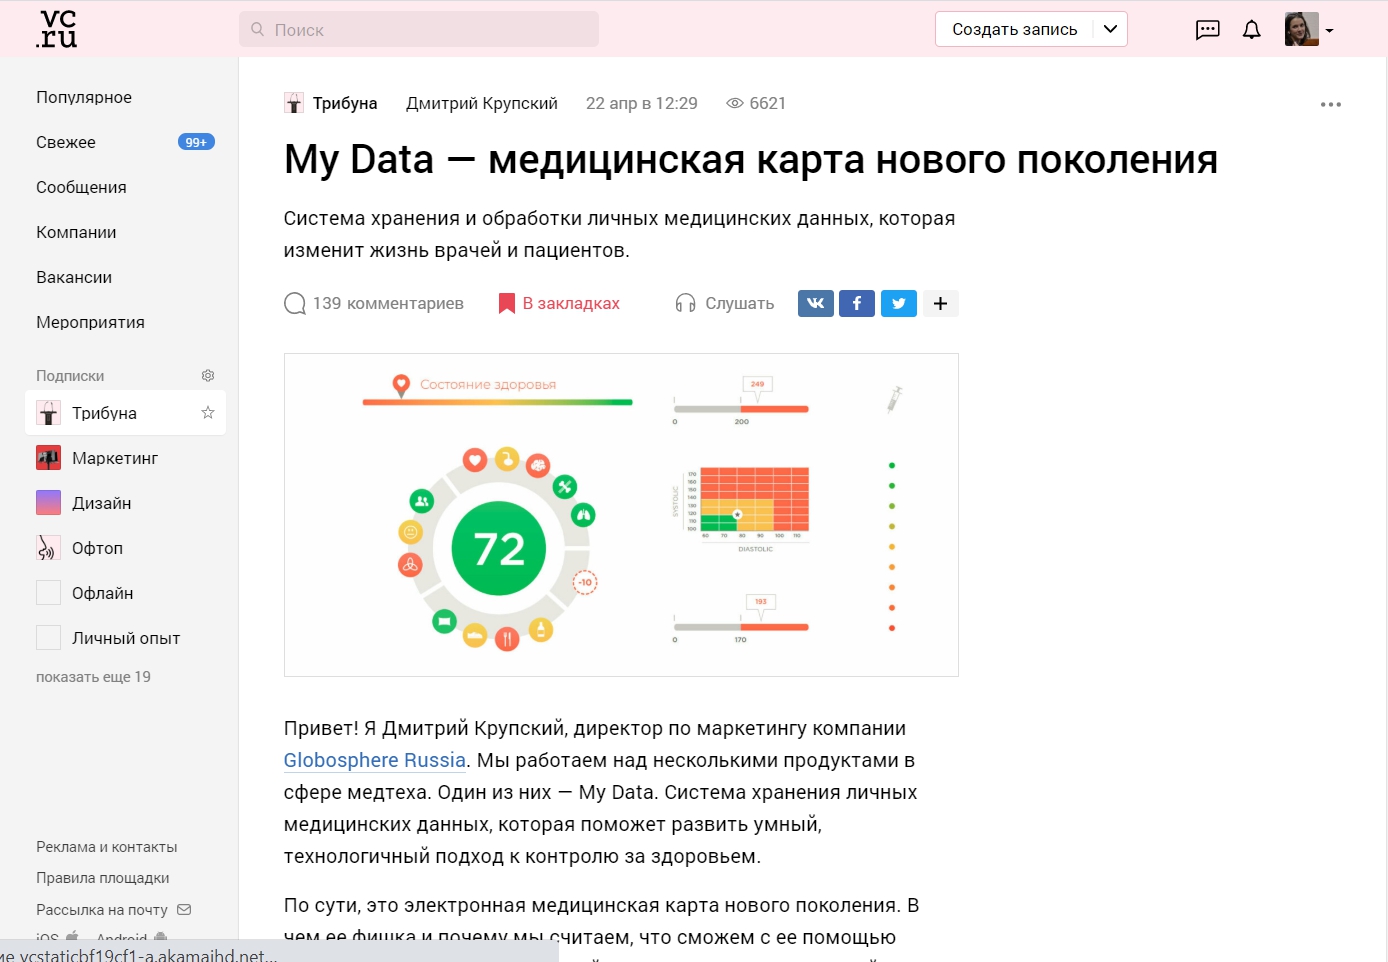The height and width of the screenshot is (962, 1388).
Task: Open the article infographic image
Action: coord(621,515)
